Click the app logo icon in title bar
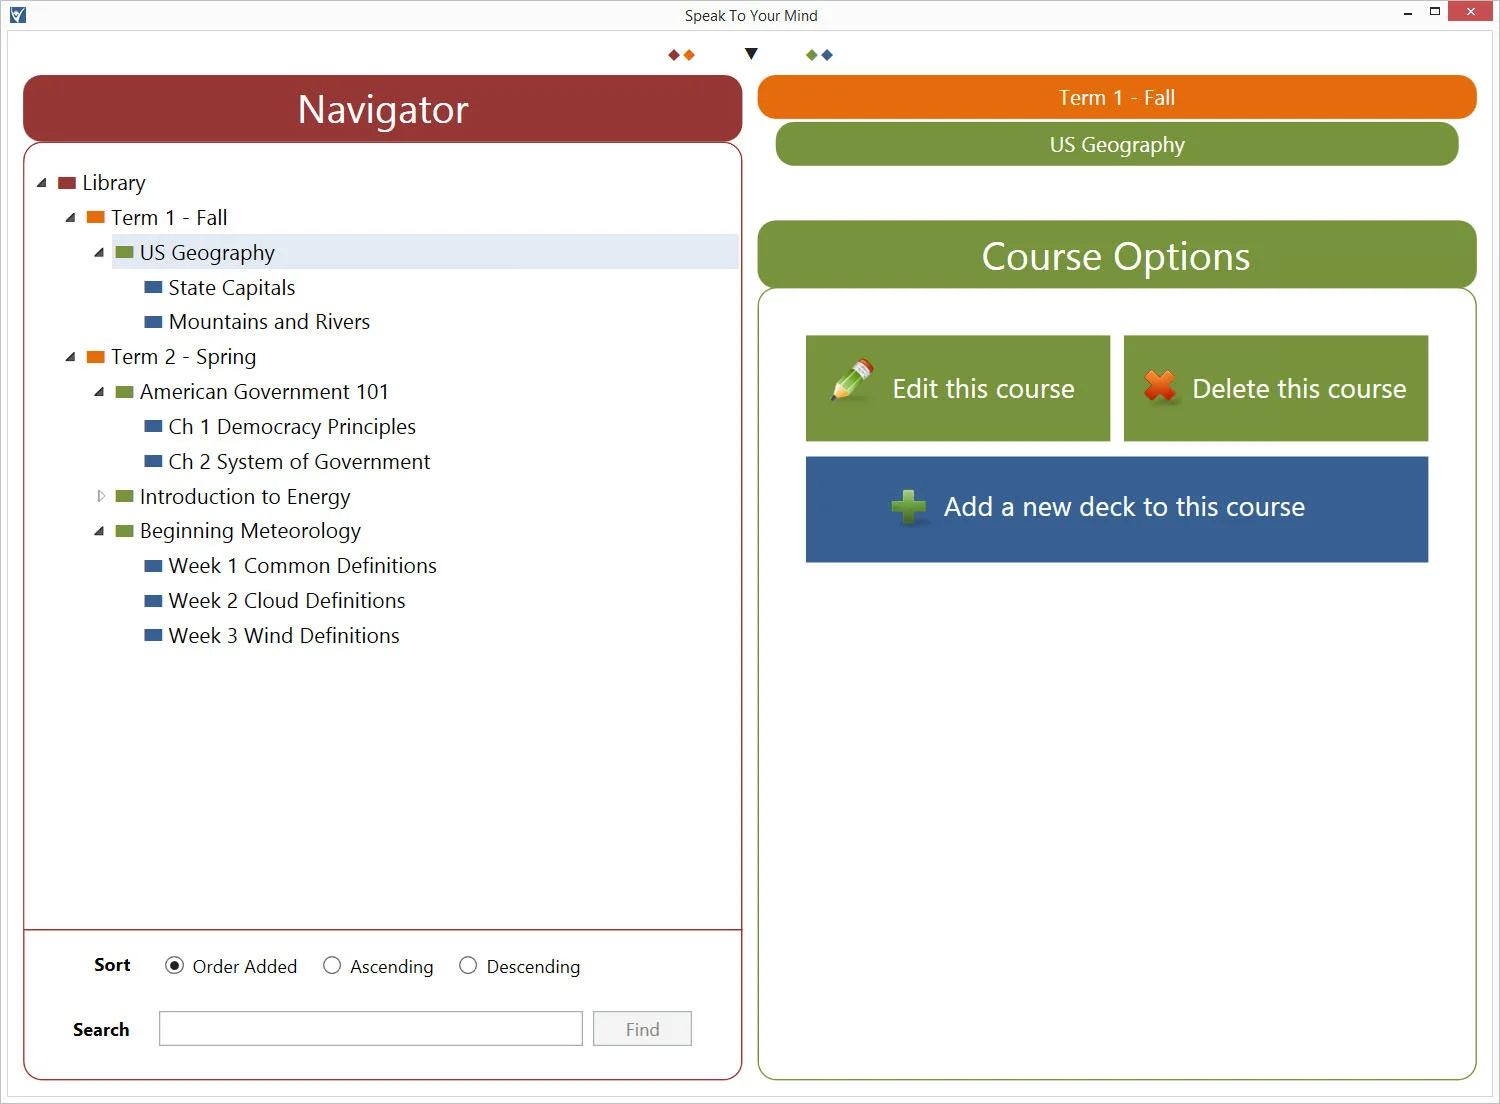The image size is (1500, 1104). (x=17, y=15)
